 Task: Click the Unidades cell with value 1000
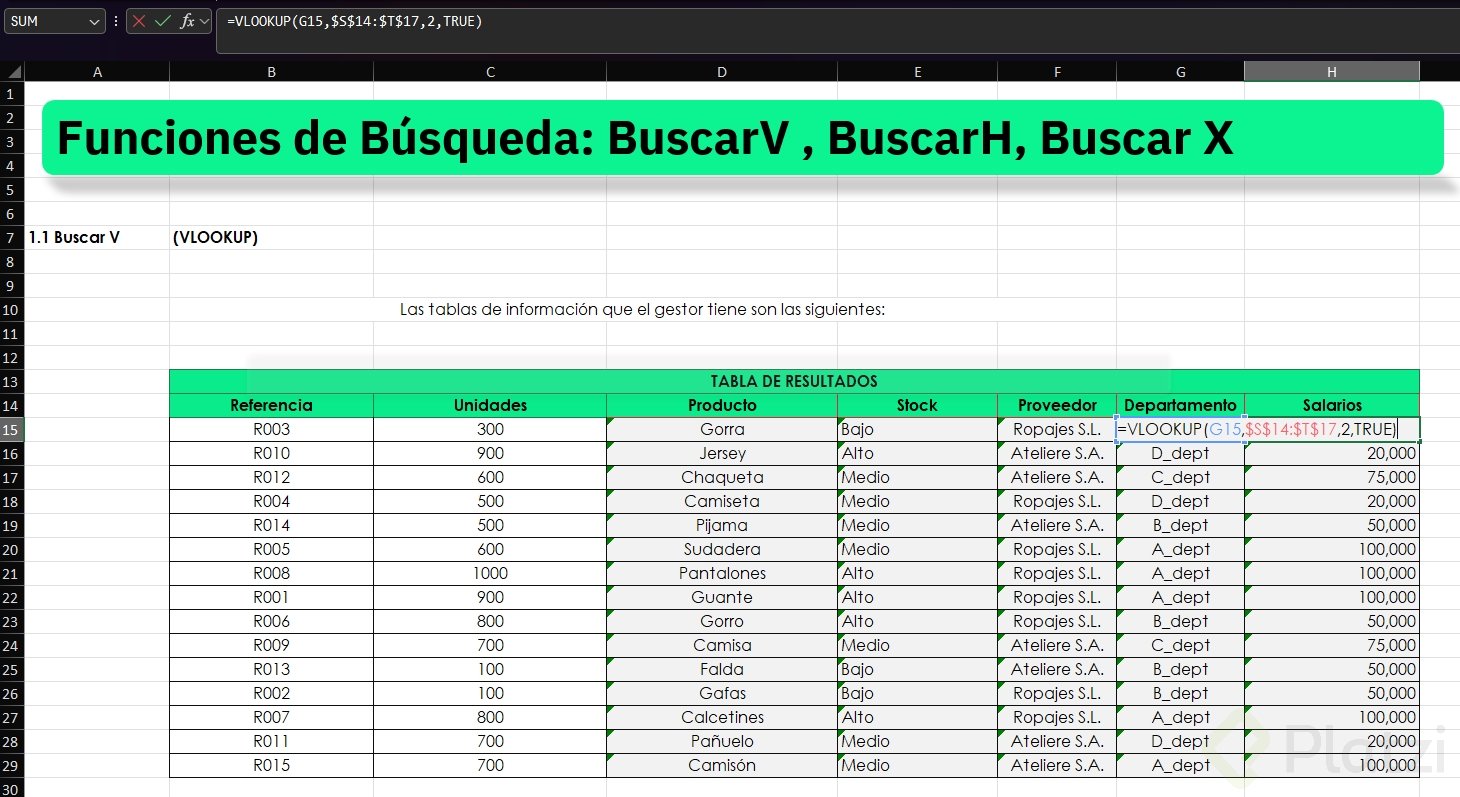[x=490, y=573]
